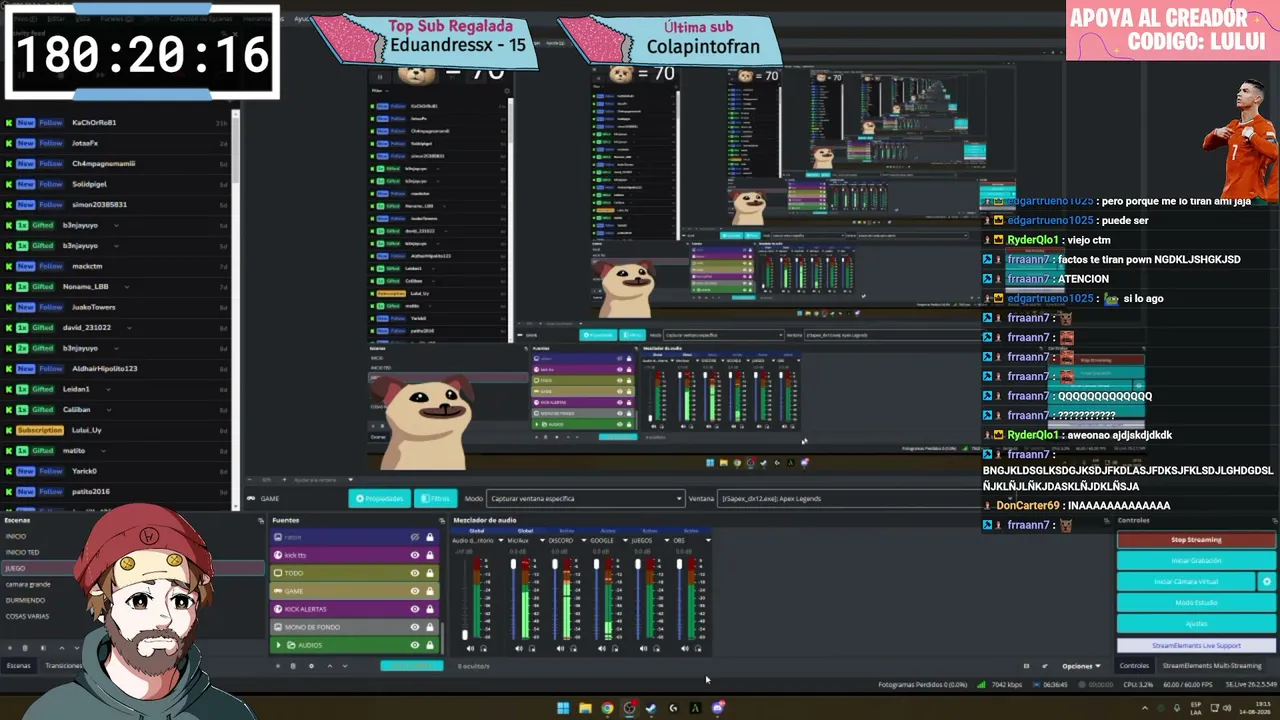Mute the OBS audio channel speaker icon
Viewport: 1280px width, 720px height.
(x=685, y=648)
